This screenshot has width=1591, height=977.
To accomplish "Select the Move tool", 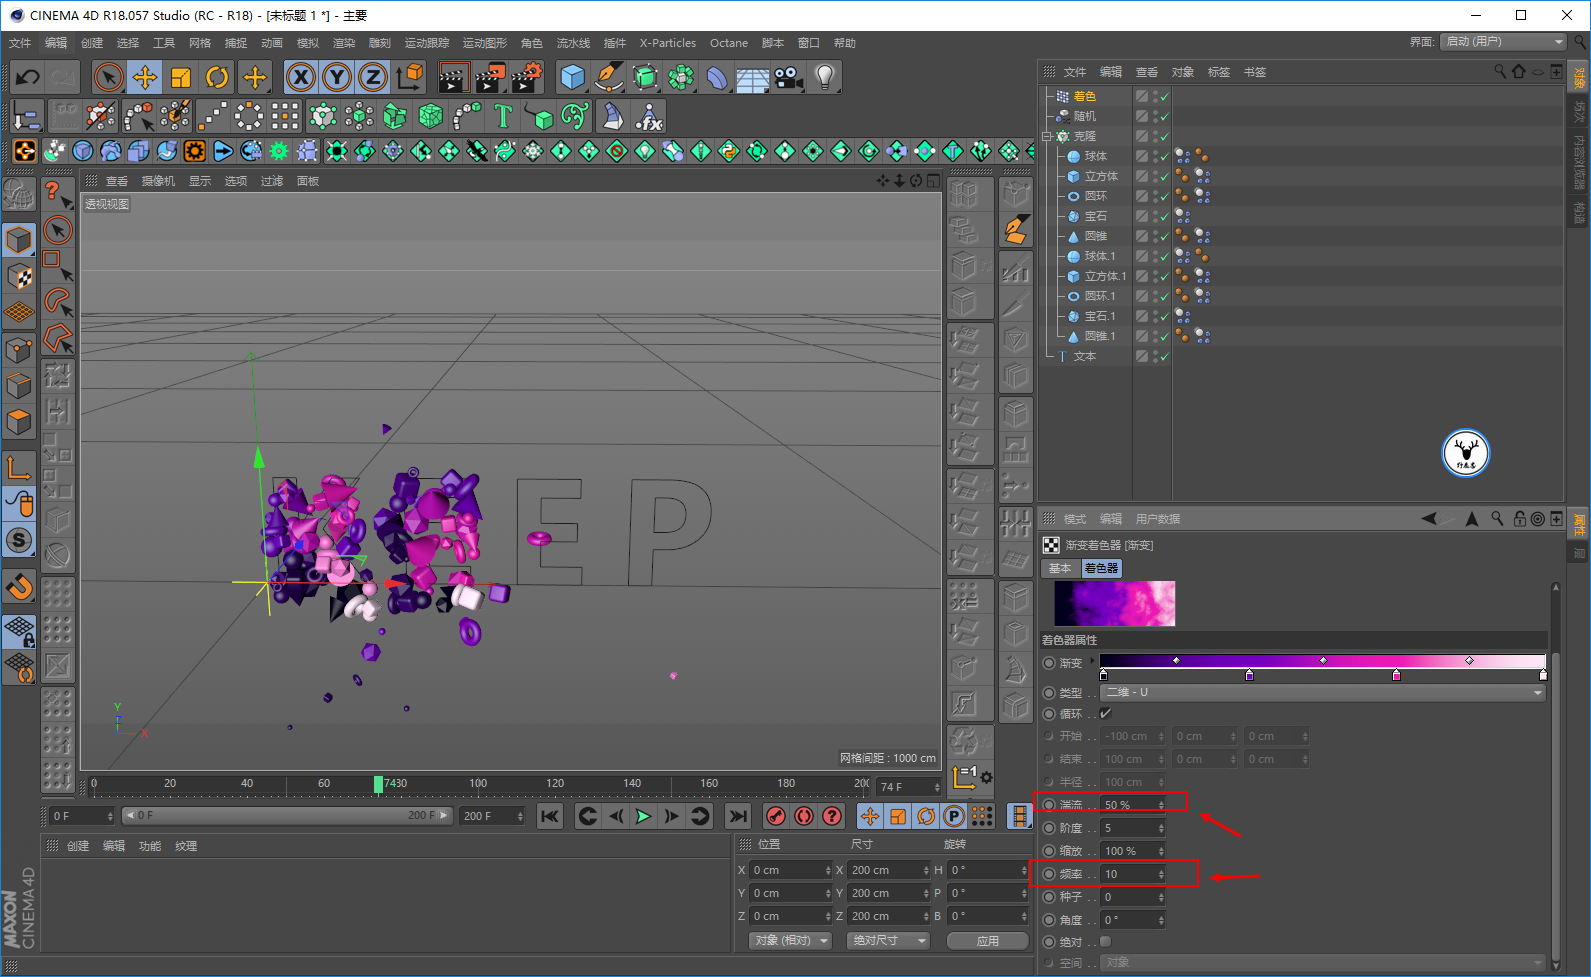I will (x=145, y=77).
